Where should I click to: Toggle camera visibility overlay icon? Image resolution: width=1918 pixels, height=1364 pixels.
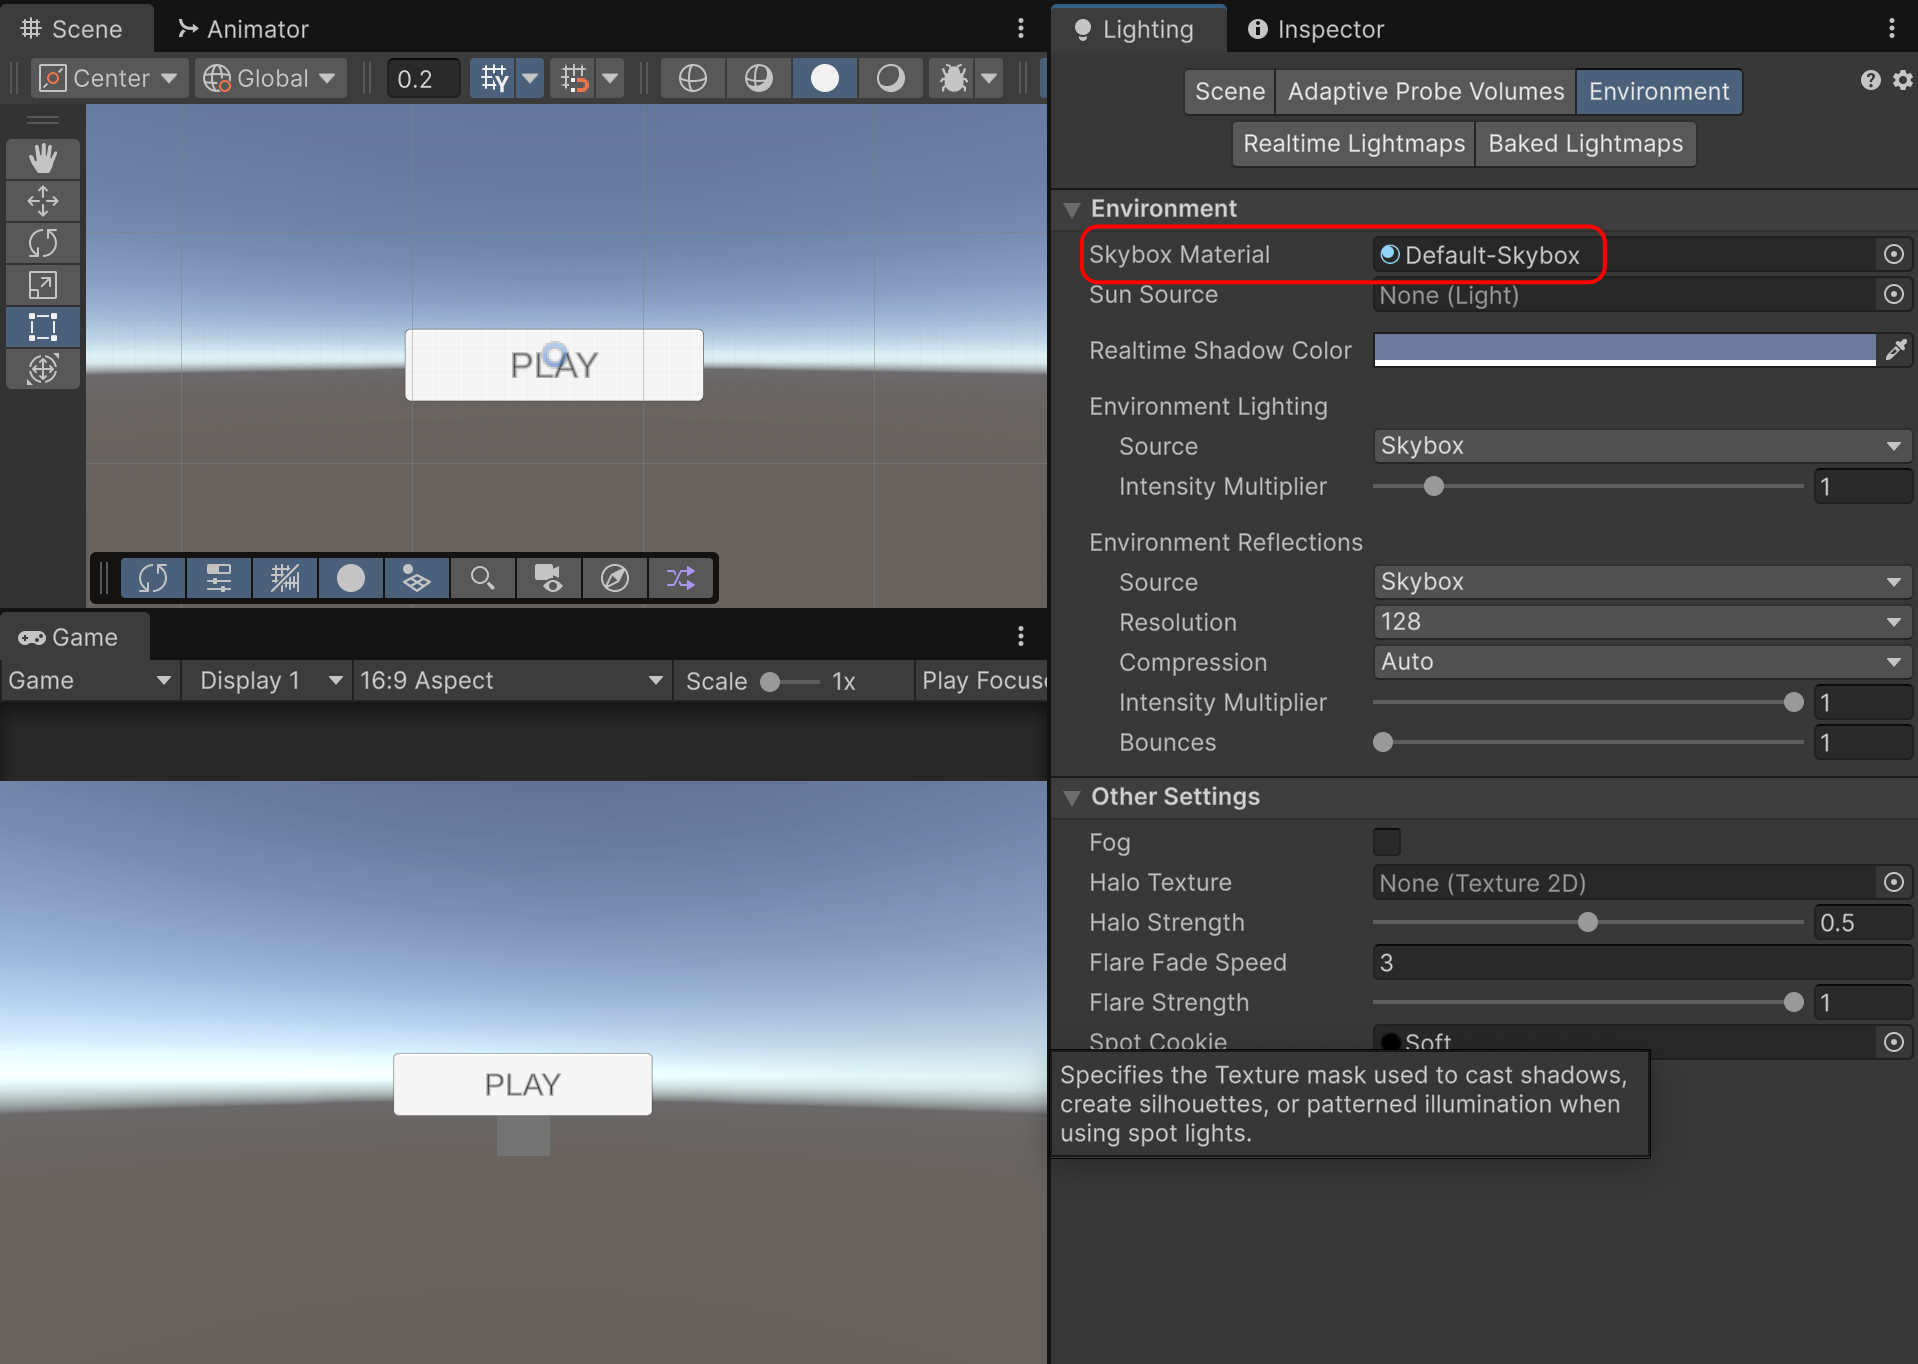click(x=549, y=578)
